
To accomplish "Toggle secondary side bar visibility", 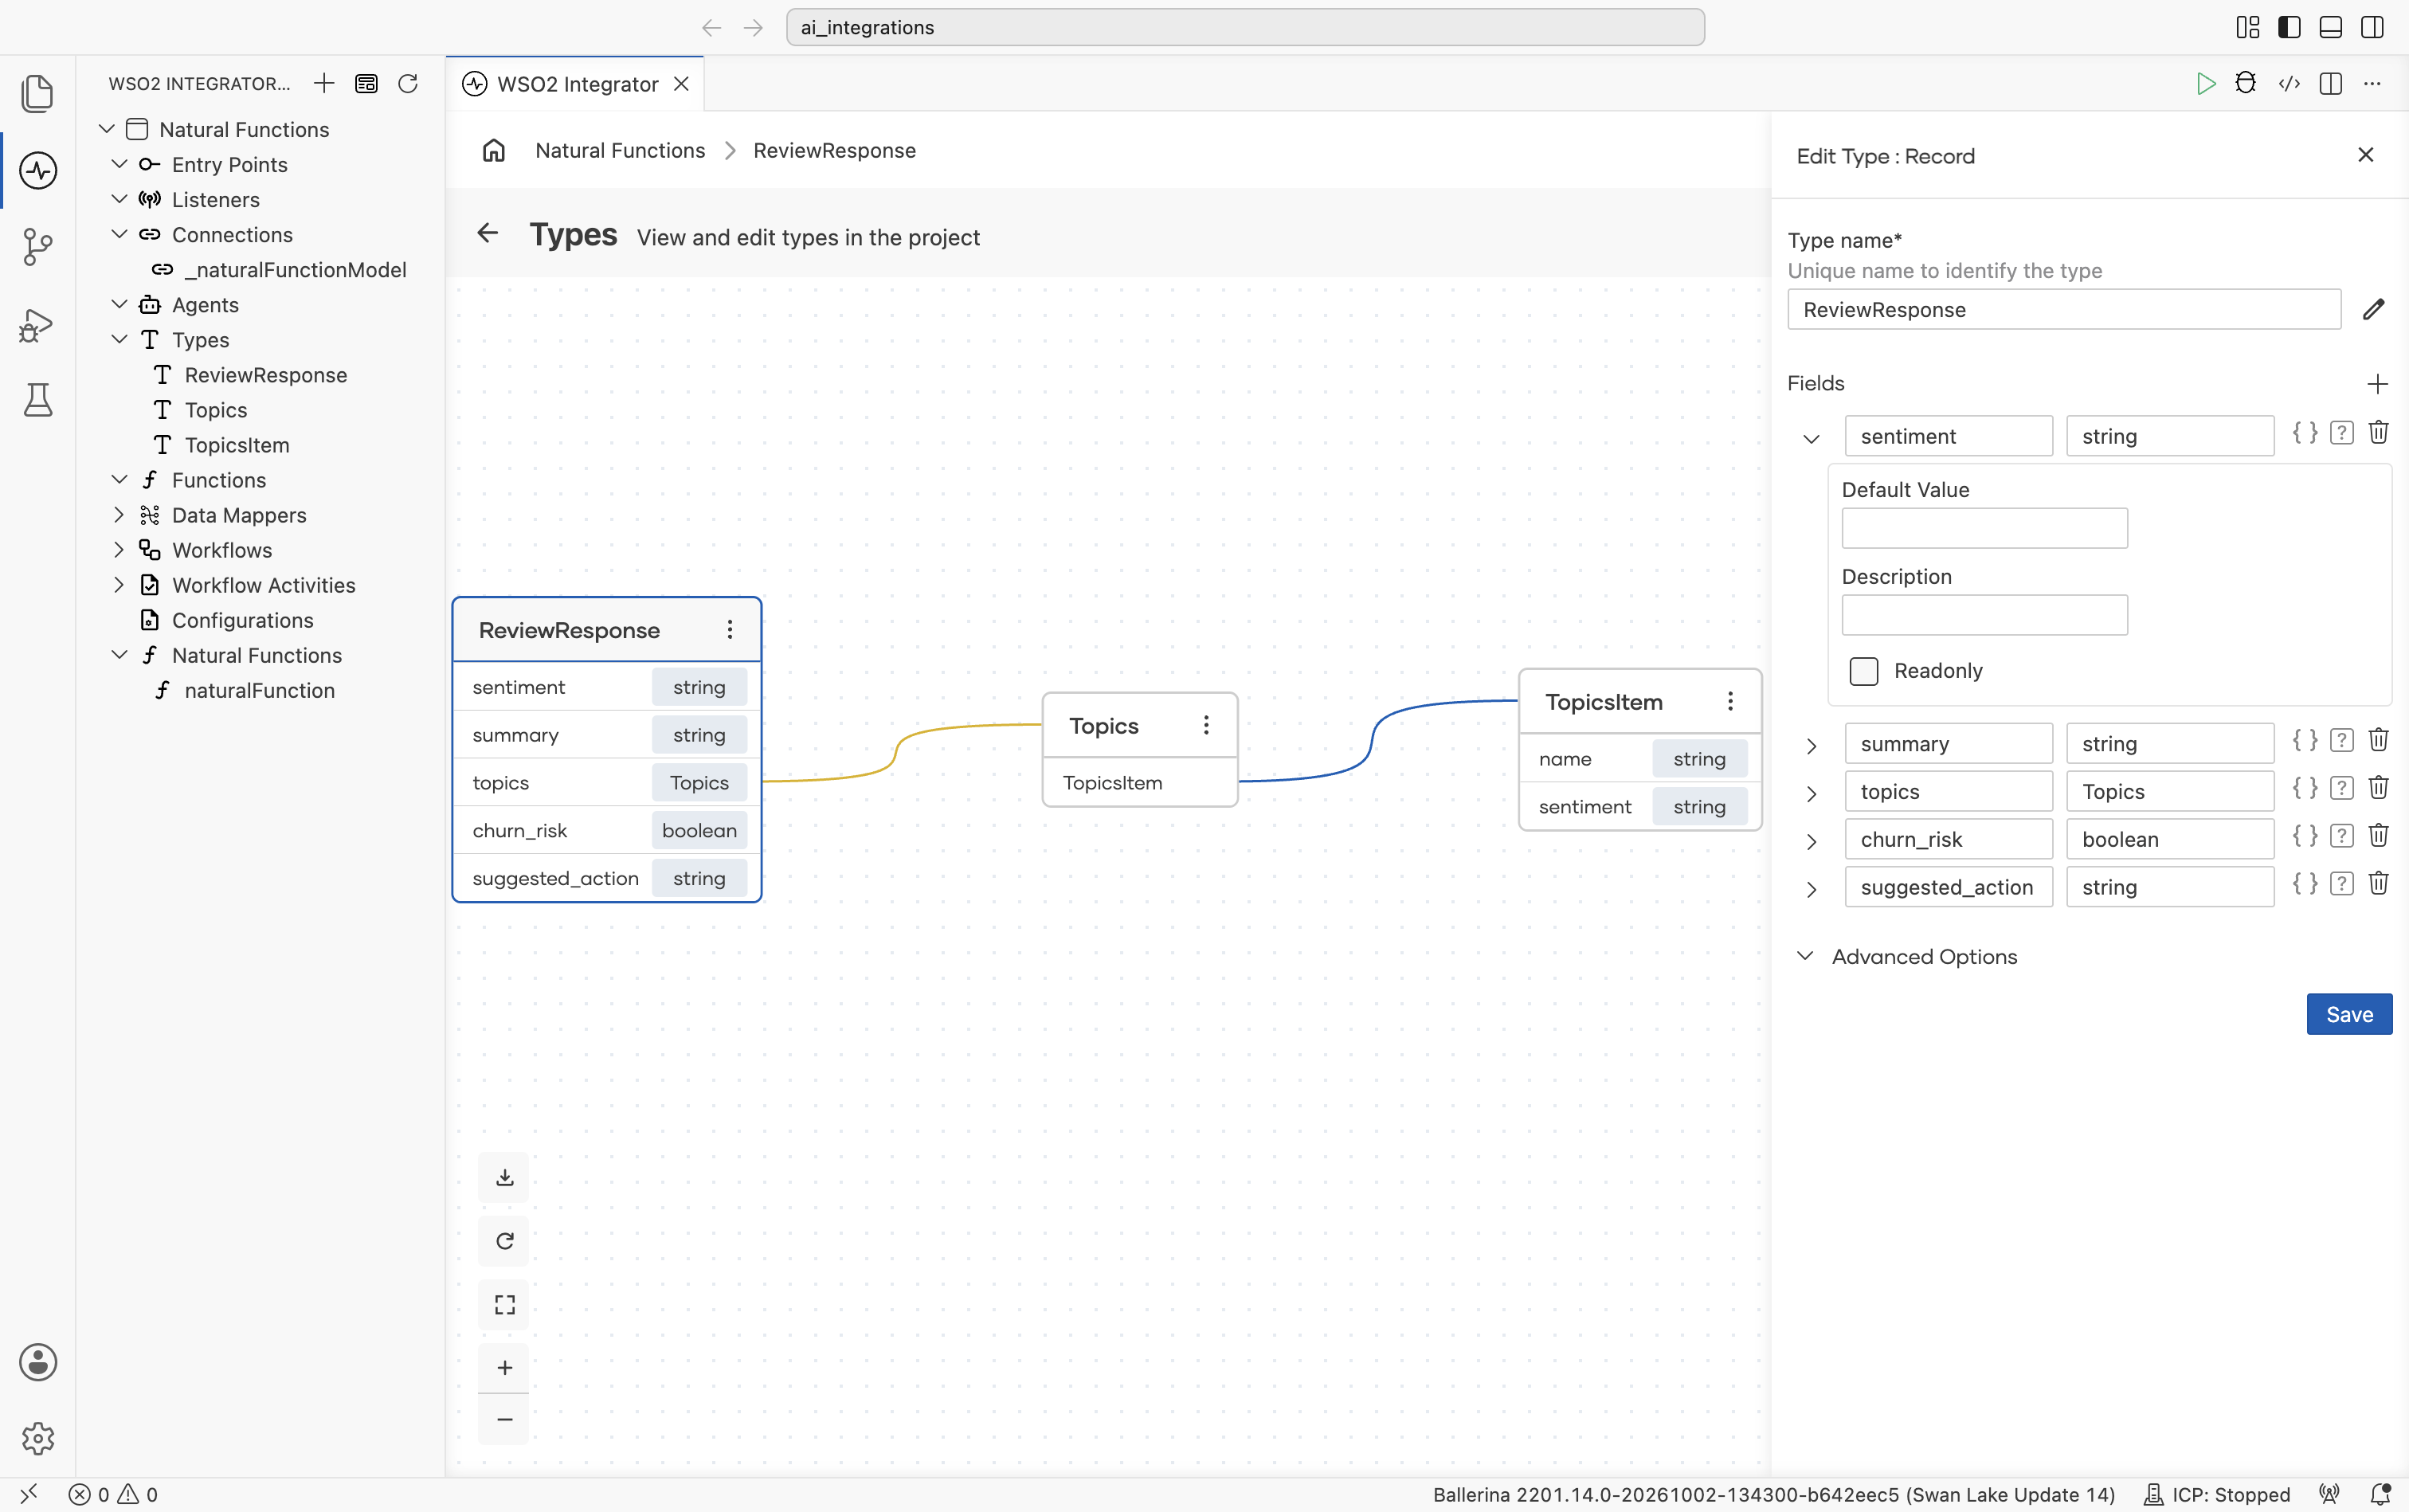I will (2373, 27).
